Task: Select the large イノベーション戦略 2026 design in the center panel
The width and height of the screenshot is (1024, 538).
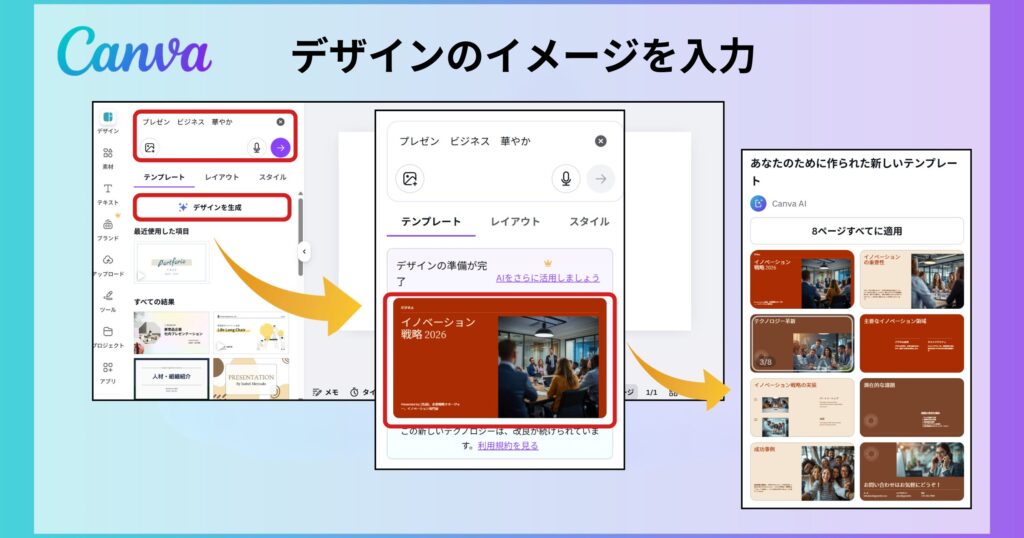Action: pyautogui.click(x=498, y=358)
